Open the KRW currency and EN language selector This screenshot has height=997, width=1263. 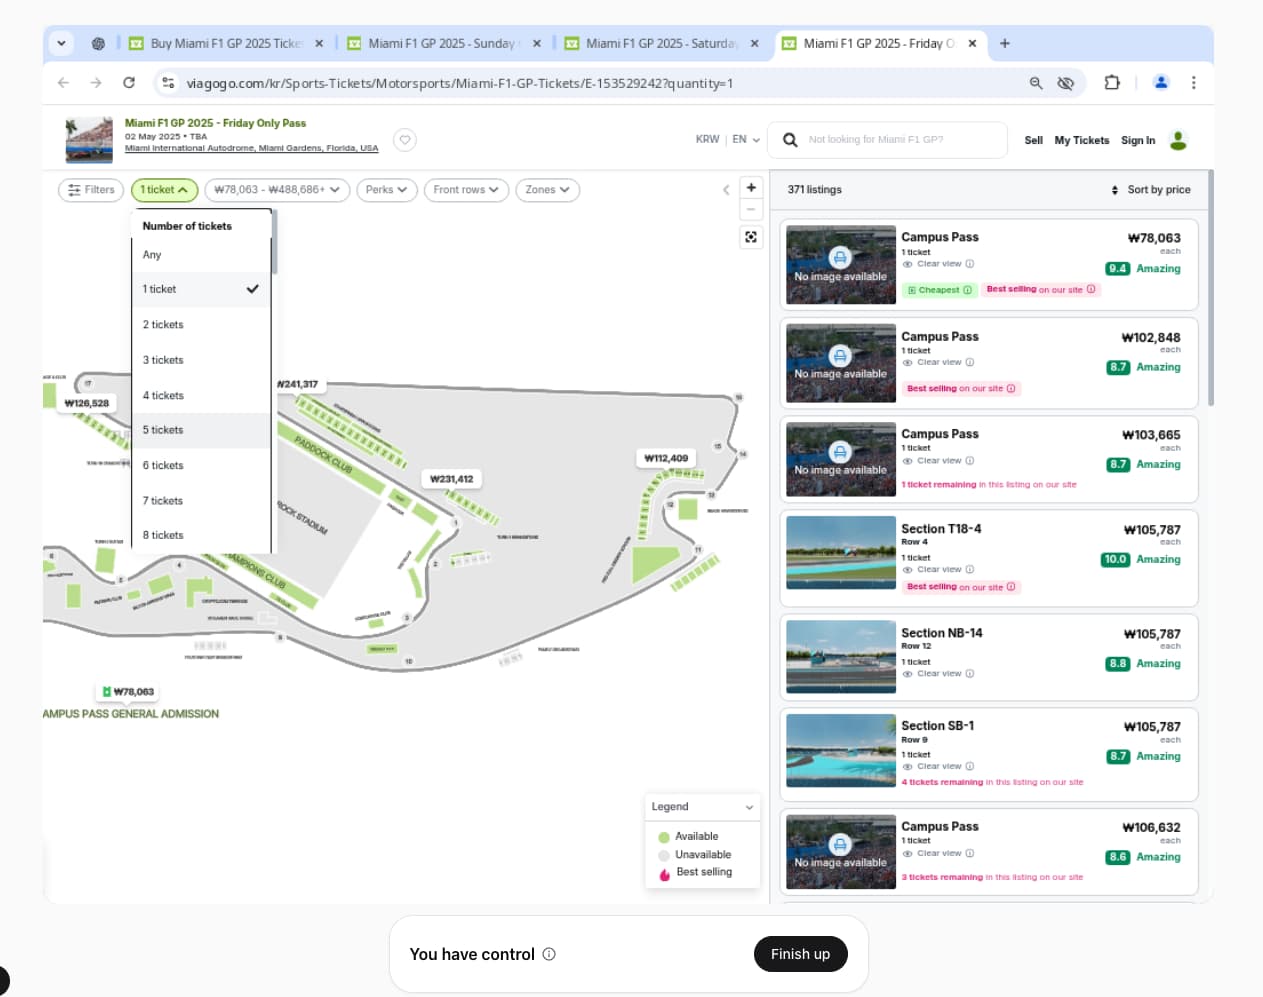point(728,140)
